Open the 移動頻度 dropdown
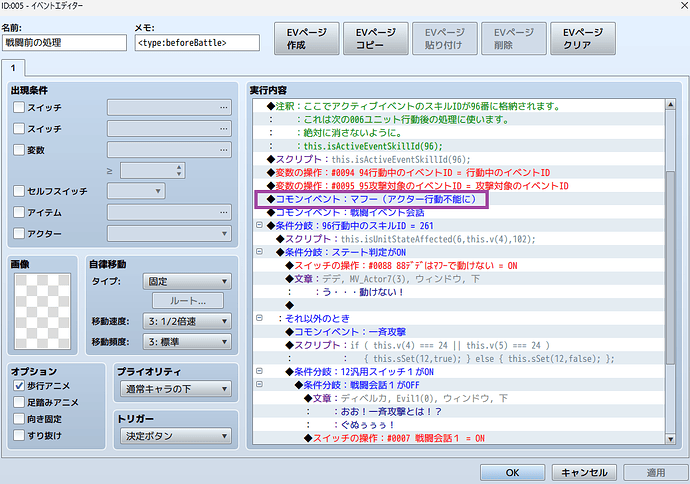 [x=187, y=342]
